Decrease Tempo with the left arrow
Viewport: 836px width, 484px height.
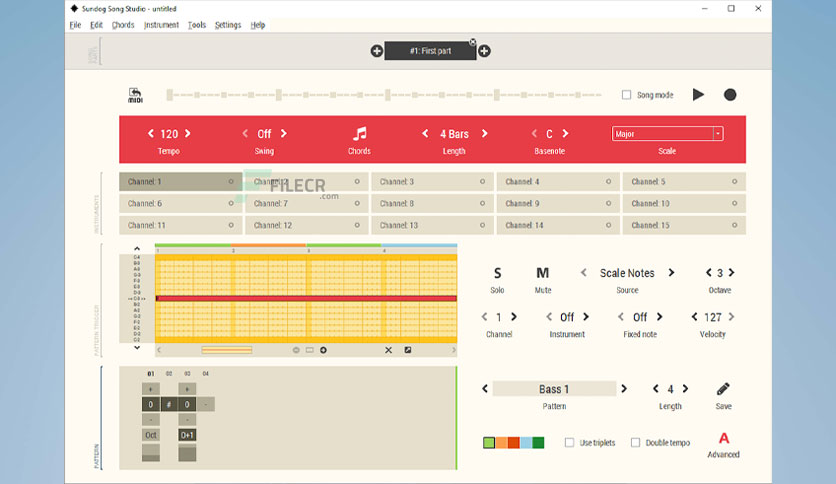coord(150,133)
